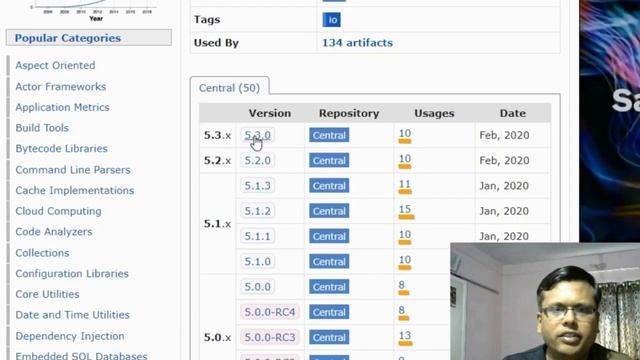Open version 5.2.0

pos(257,160)
